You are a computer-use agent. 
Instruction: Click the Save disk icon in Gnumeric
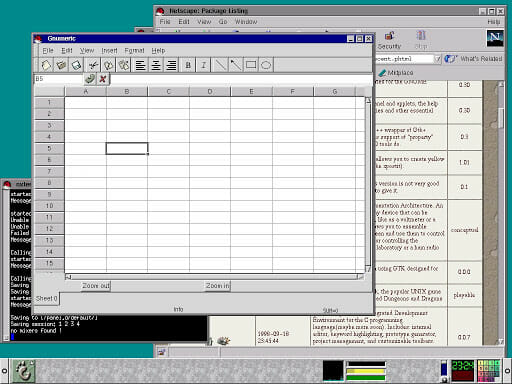pos(76,65)
